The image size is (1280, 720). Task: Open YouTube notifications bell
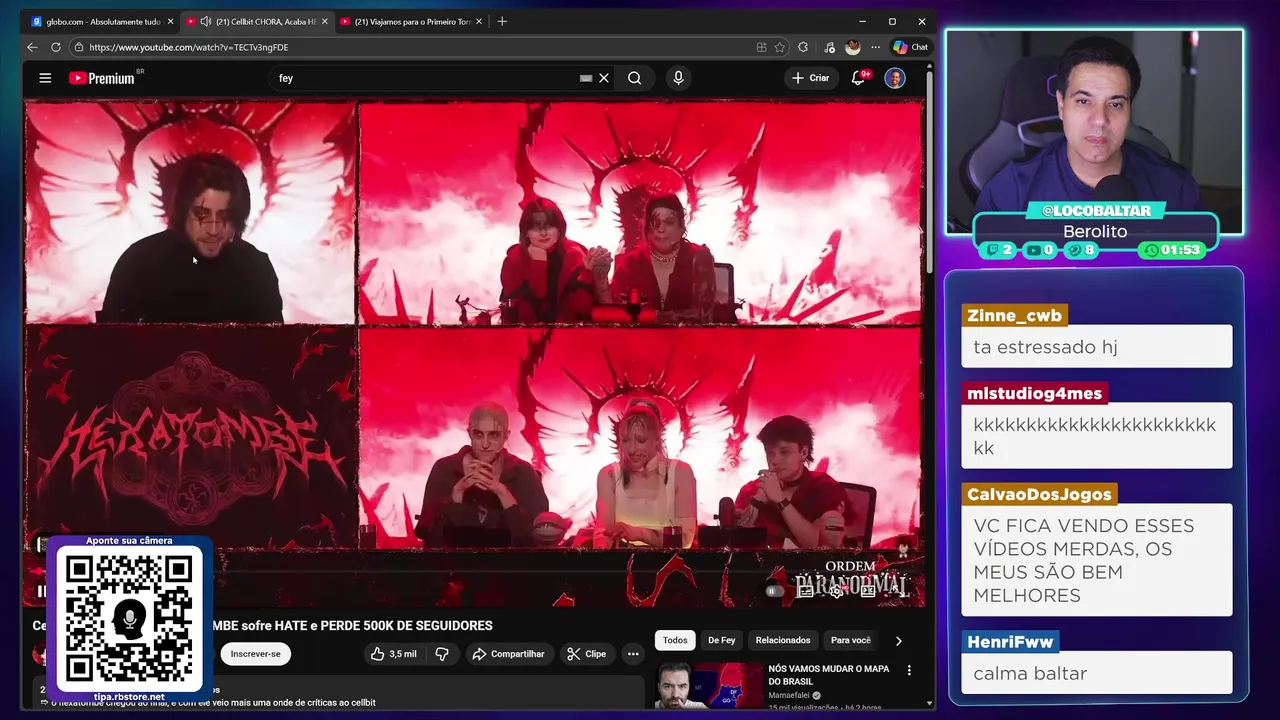pyautogui.click(x=858, y=78)
